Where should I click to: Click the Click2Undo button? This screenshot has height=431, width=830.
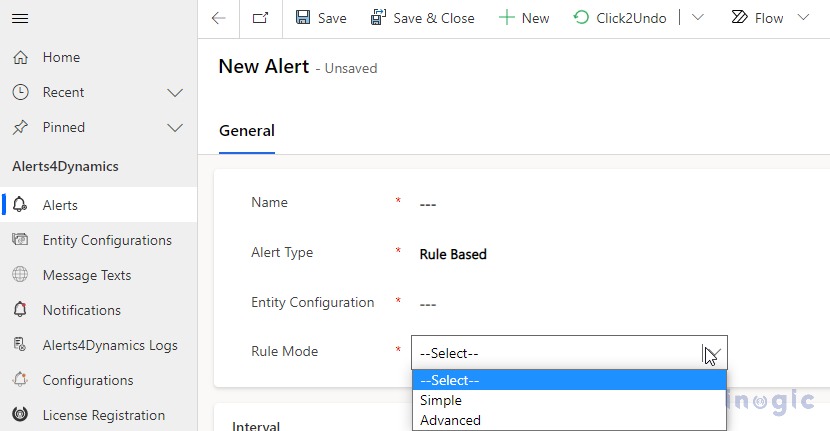(620, 19)
